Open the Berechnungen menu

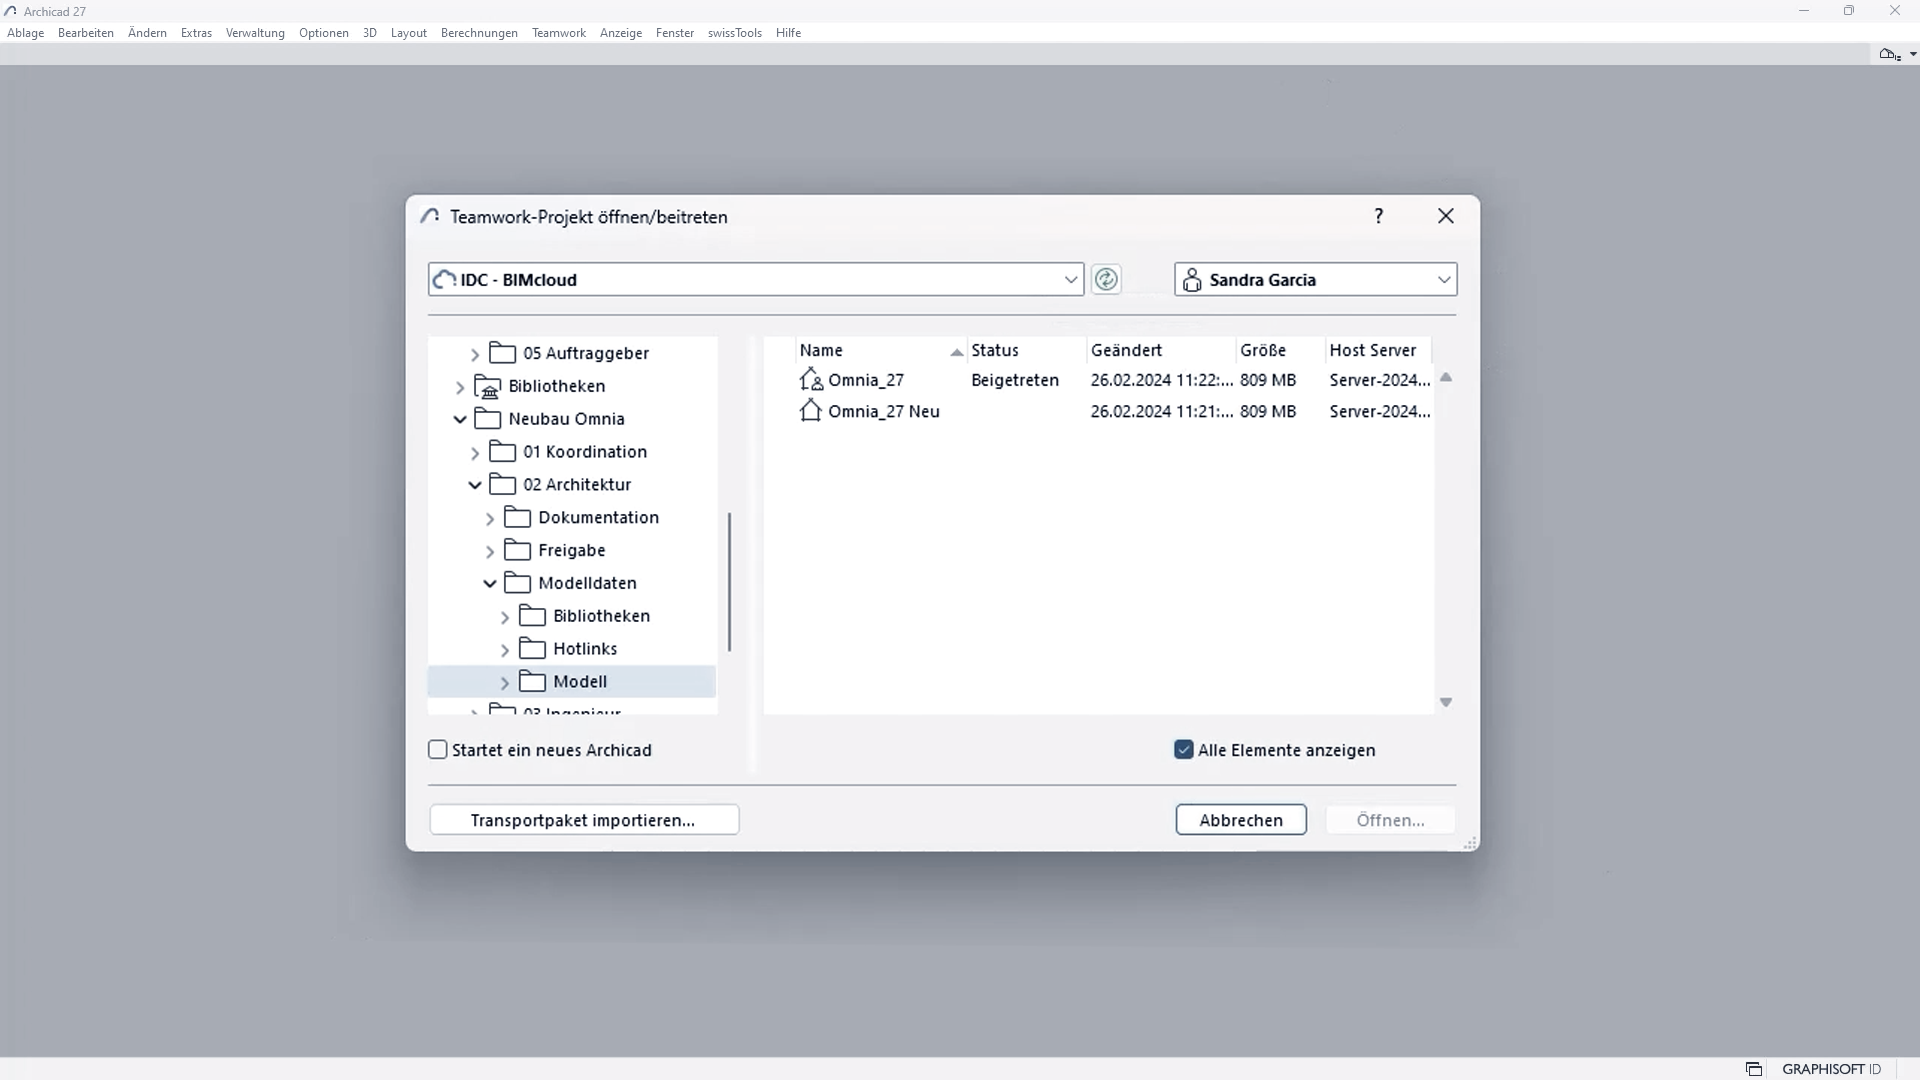pos(479,33)
